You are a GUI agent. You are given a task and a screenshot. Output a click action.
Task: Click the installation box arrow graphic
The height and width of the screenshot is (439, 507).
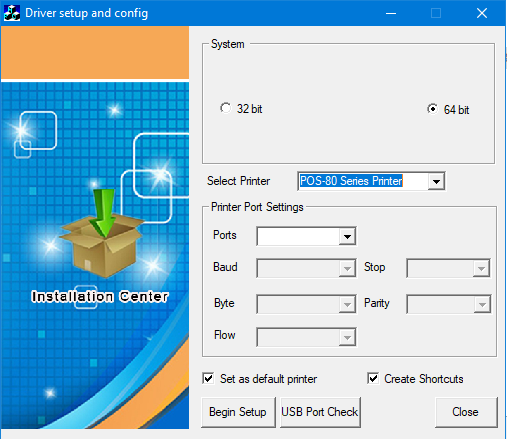tap(103, 233)
